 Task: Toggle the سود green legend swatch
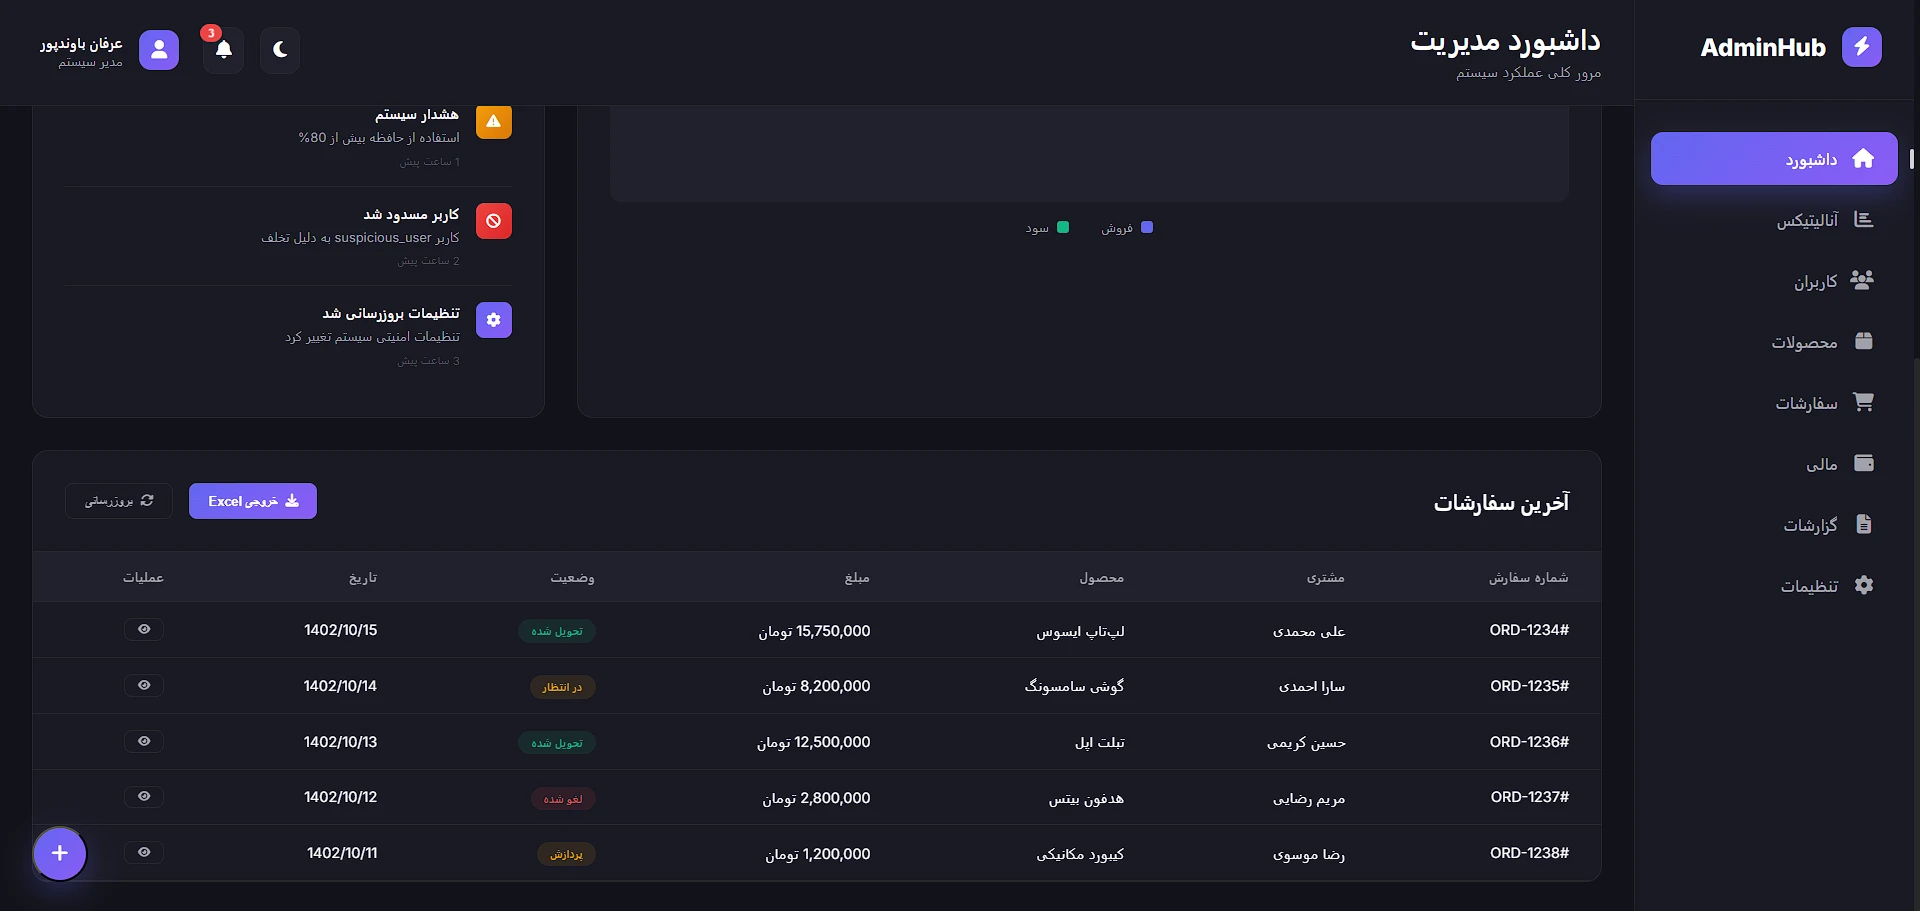[x=1063, y=228]
